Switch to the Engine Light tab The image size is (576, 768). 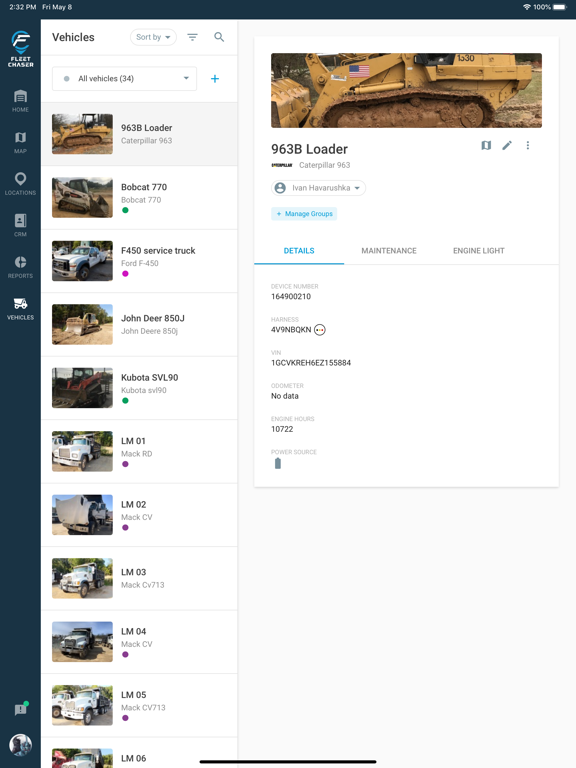click(x=479, y=251)
